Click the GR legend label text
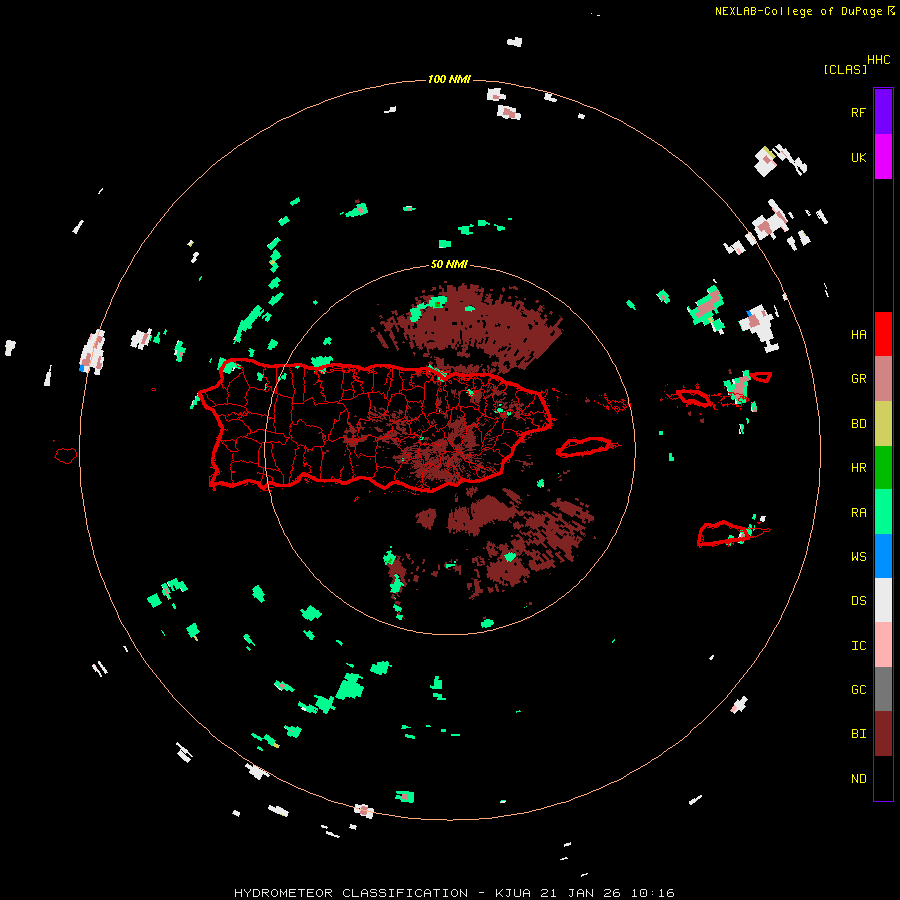Screen dimensions: 900x900 pos(859,379)
